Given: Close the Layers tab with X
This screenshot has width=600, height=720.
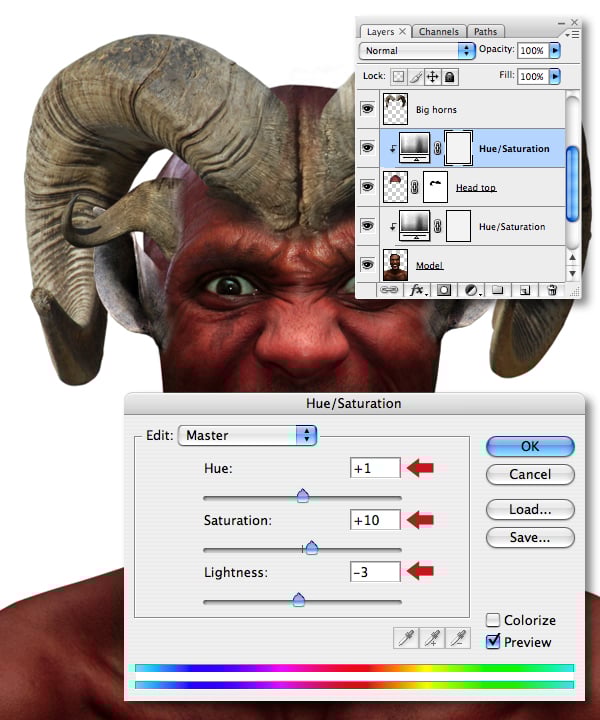Looking at the screenshot, I should coord(402,31).
